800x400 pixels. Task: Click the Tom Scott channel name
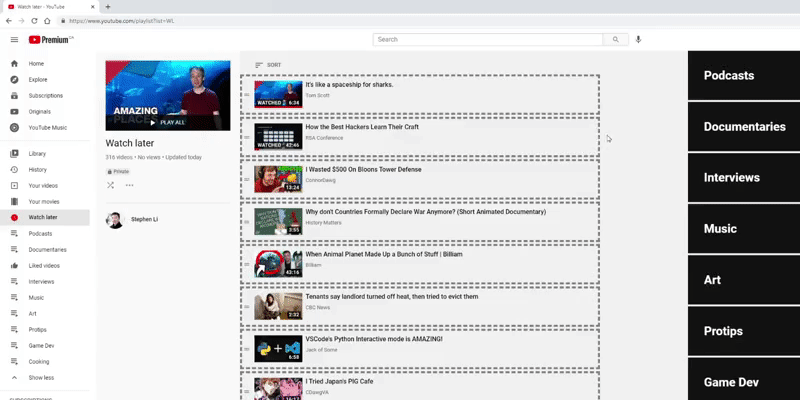317,95
